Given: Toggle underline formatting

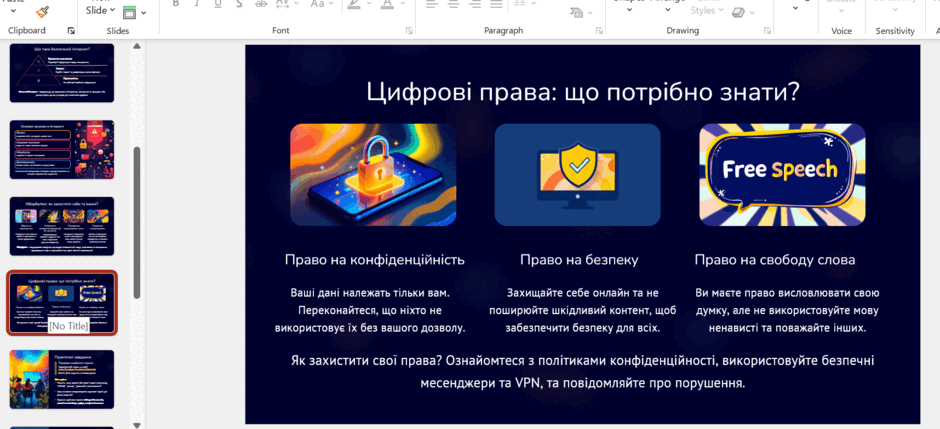Looking at the screenshot, I should point(218,4).
